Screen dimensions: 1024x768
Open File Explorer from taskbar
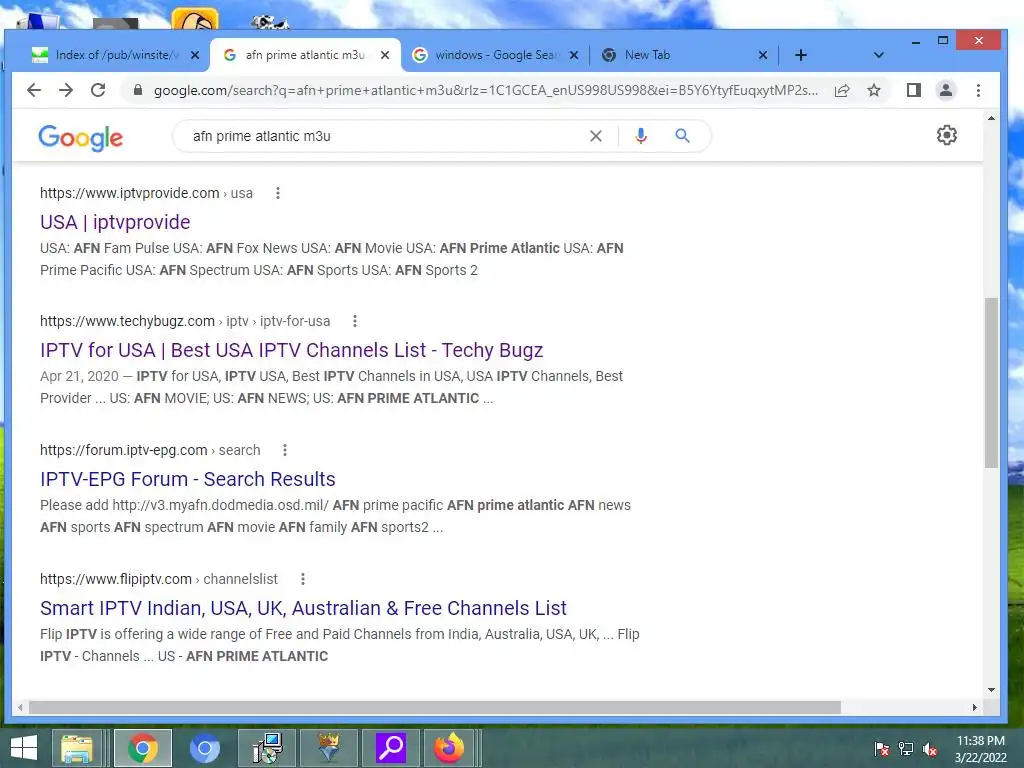(77, 748)
